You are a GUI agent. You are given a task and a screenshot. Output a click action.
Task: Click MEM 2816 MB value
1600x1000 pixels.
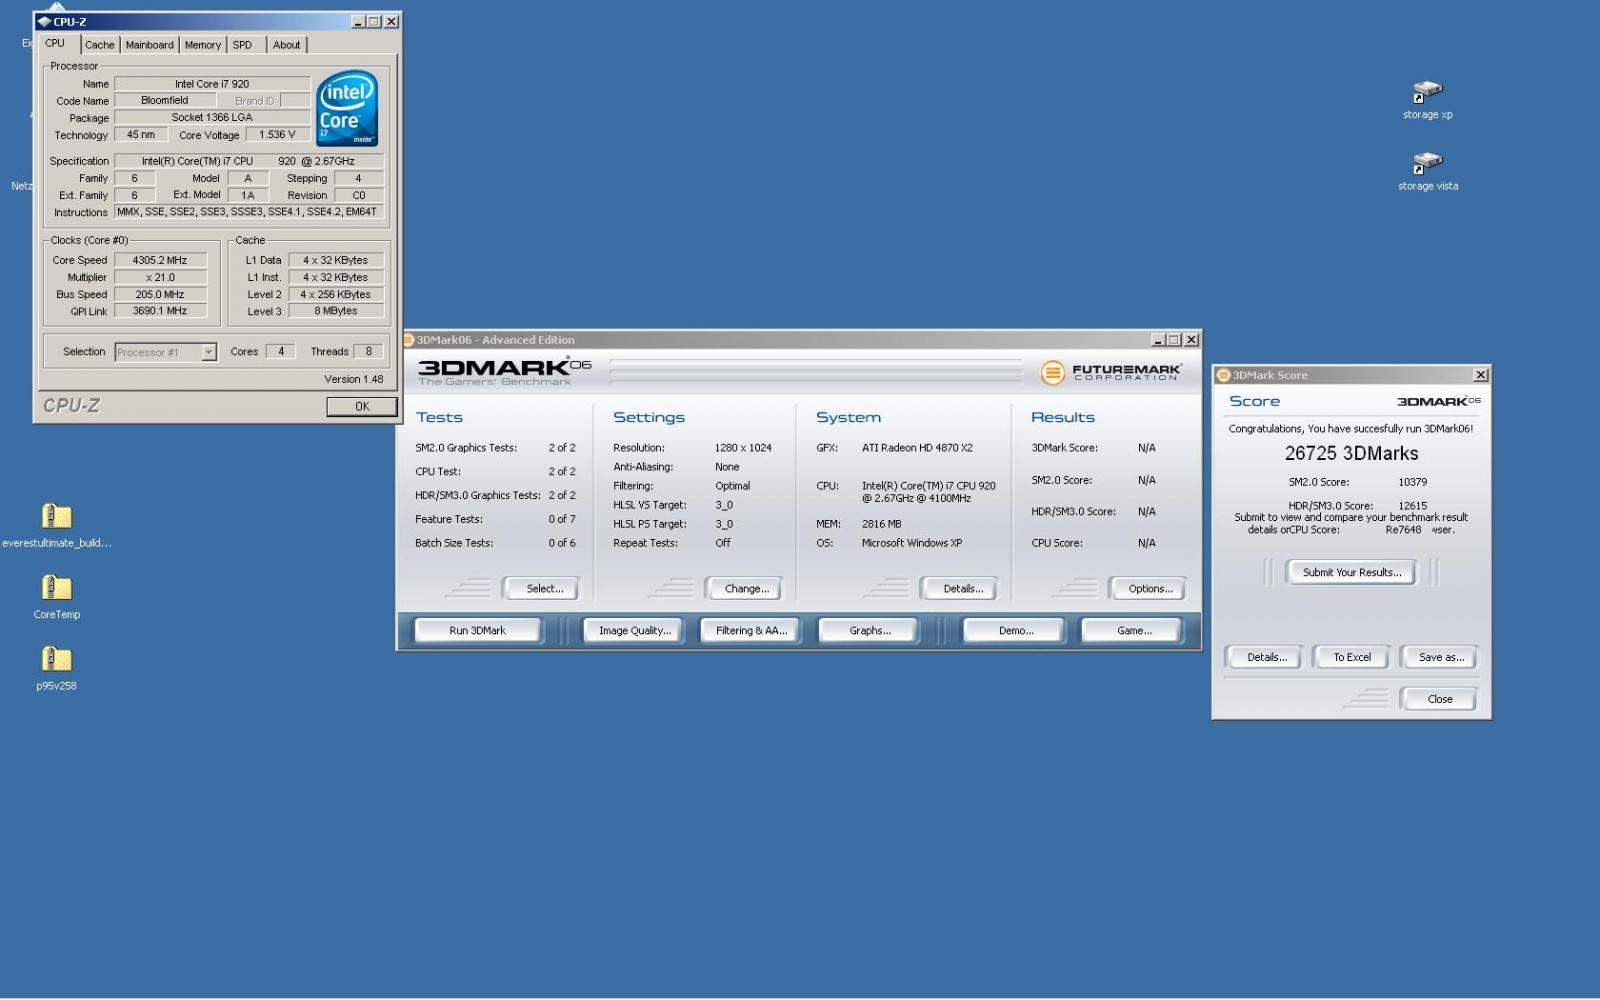point(881,524)
